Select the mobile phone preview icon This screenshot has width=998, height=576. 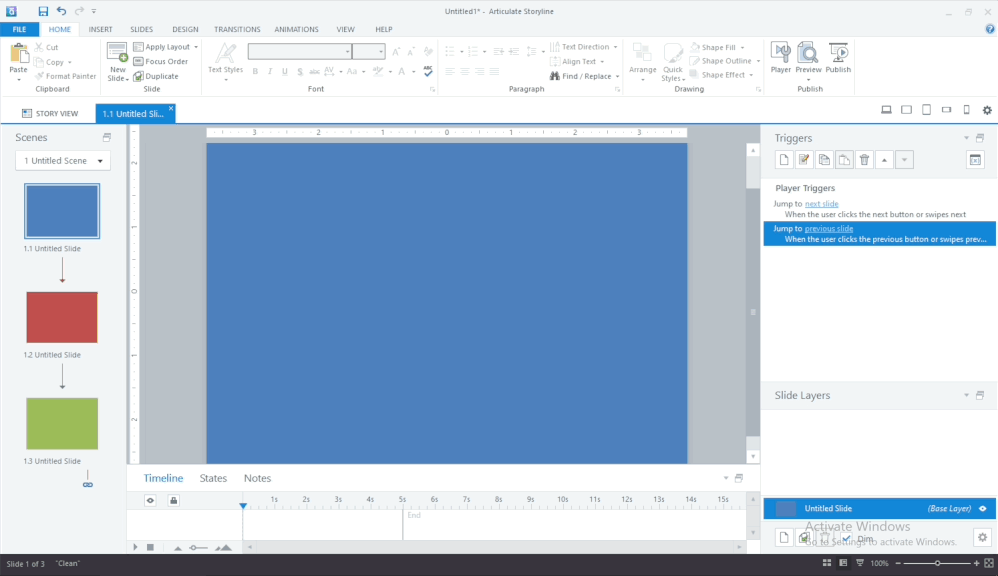point(966,110)
